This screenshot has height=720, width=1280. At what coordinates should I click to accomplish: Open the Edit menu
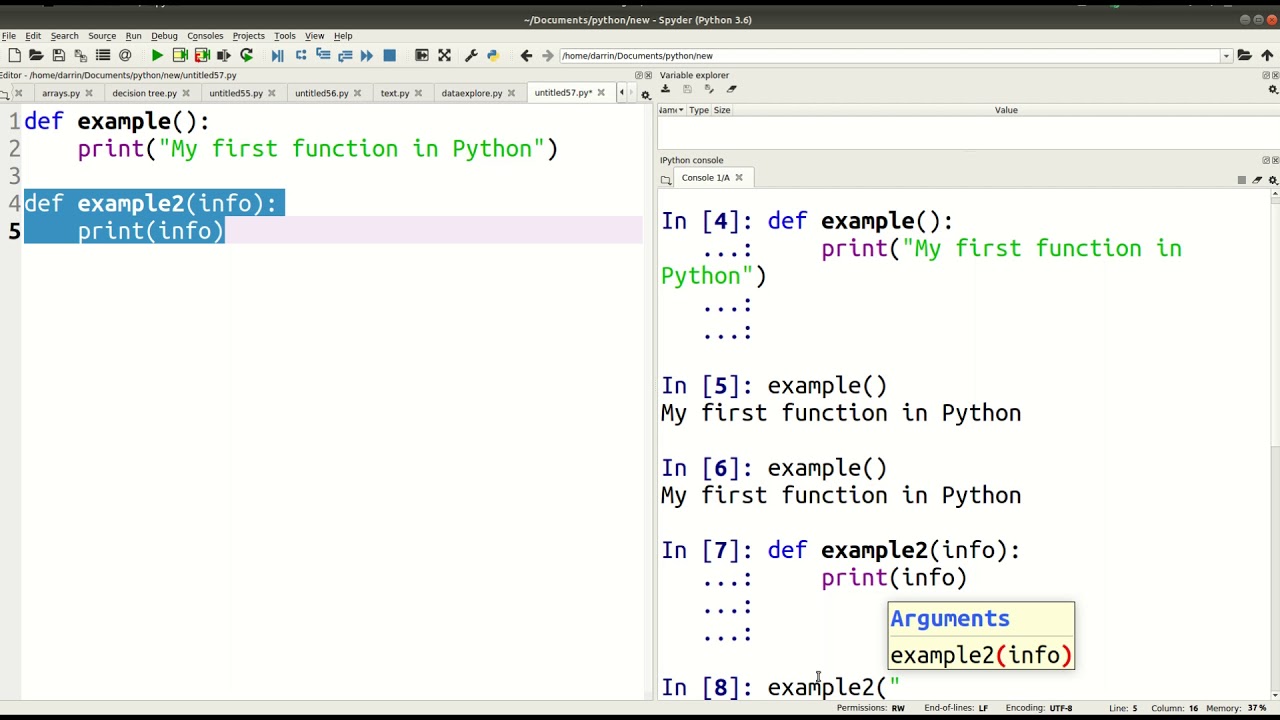(x=33, y=36)
